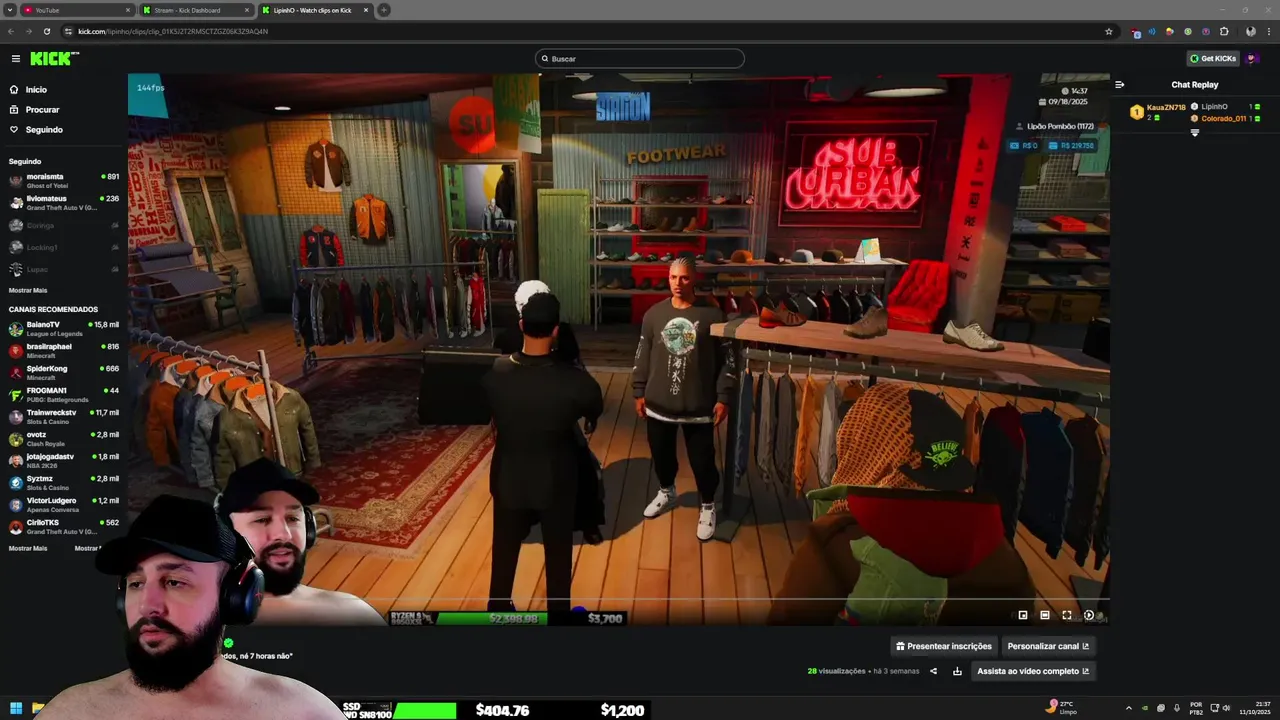The image size is (1280, 720).
Task: Close the Stream - Kick Dashboard tab
Action: (247, 10)
